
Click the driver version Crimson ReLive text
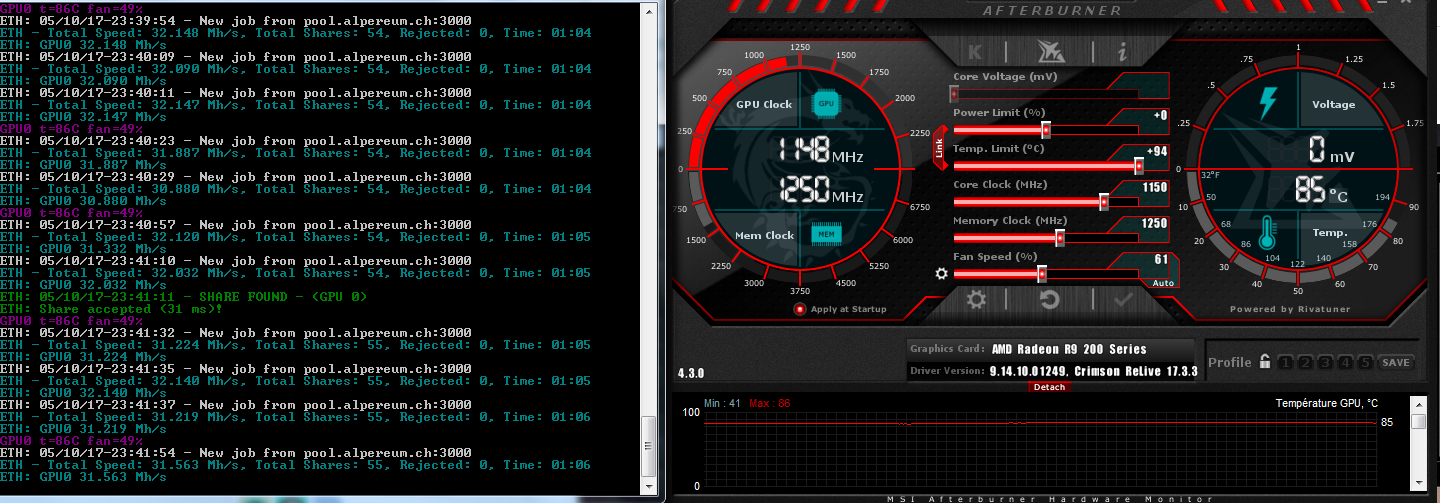point(1091,371)
